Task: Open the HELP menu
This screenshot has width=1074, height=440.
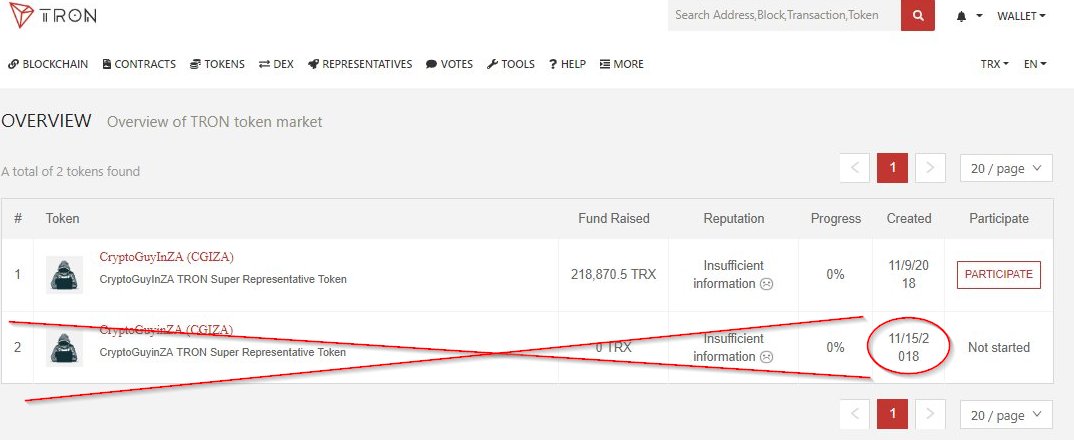Action: pyautogui.click(x=567, y=64)
